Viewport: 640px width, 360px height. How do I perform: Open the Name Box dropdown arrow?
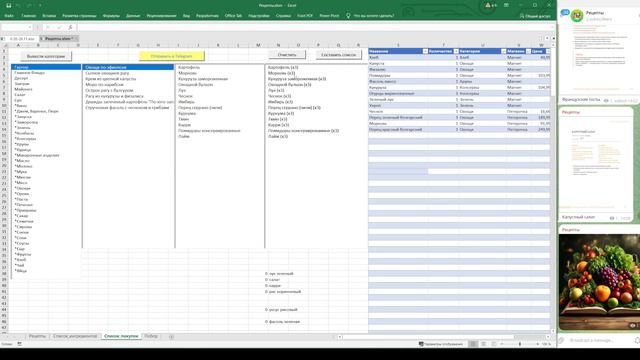click(30, 27)
